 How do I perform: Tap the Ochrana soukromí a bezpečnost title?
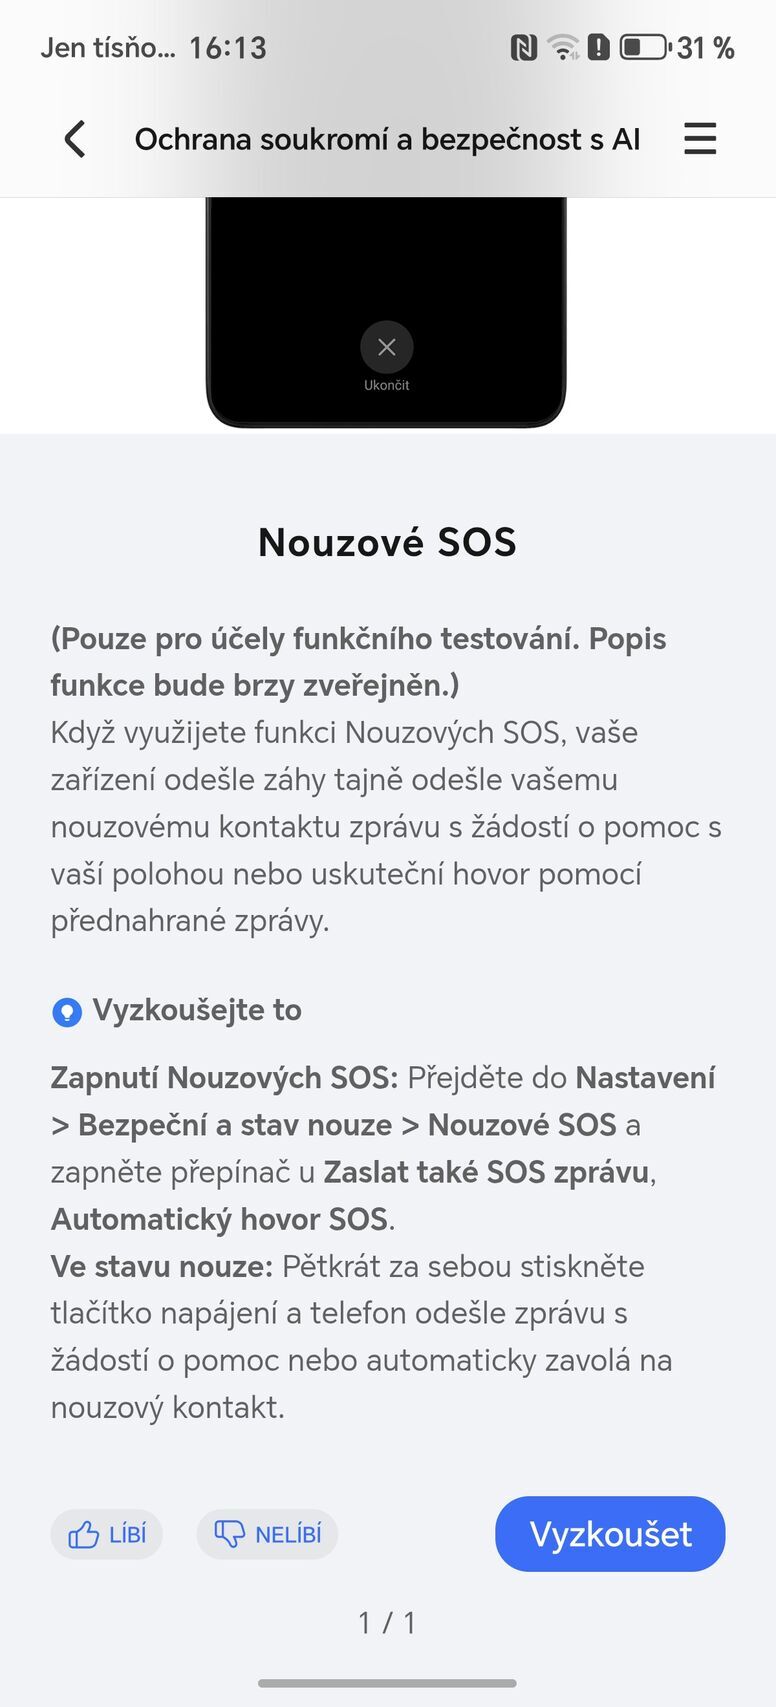click(x=387, y=139)
